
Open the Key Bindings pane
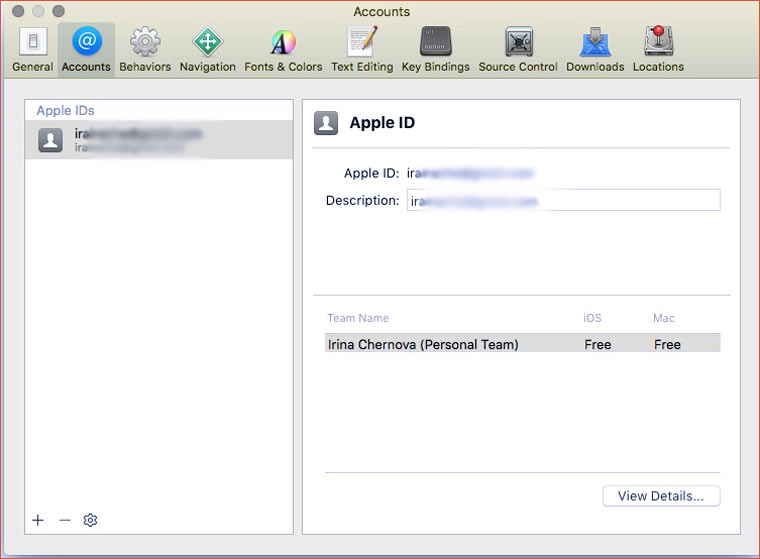[x=435, y=49]
